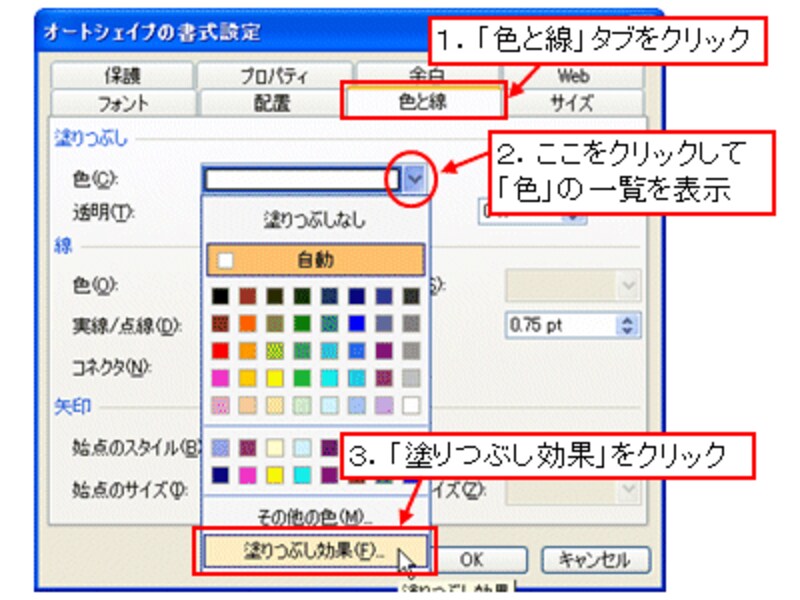Viewport: 800px width, 600px height.
Task: Select the tan swatch in the pastel row
Action: coord(247,406)
